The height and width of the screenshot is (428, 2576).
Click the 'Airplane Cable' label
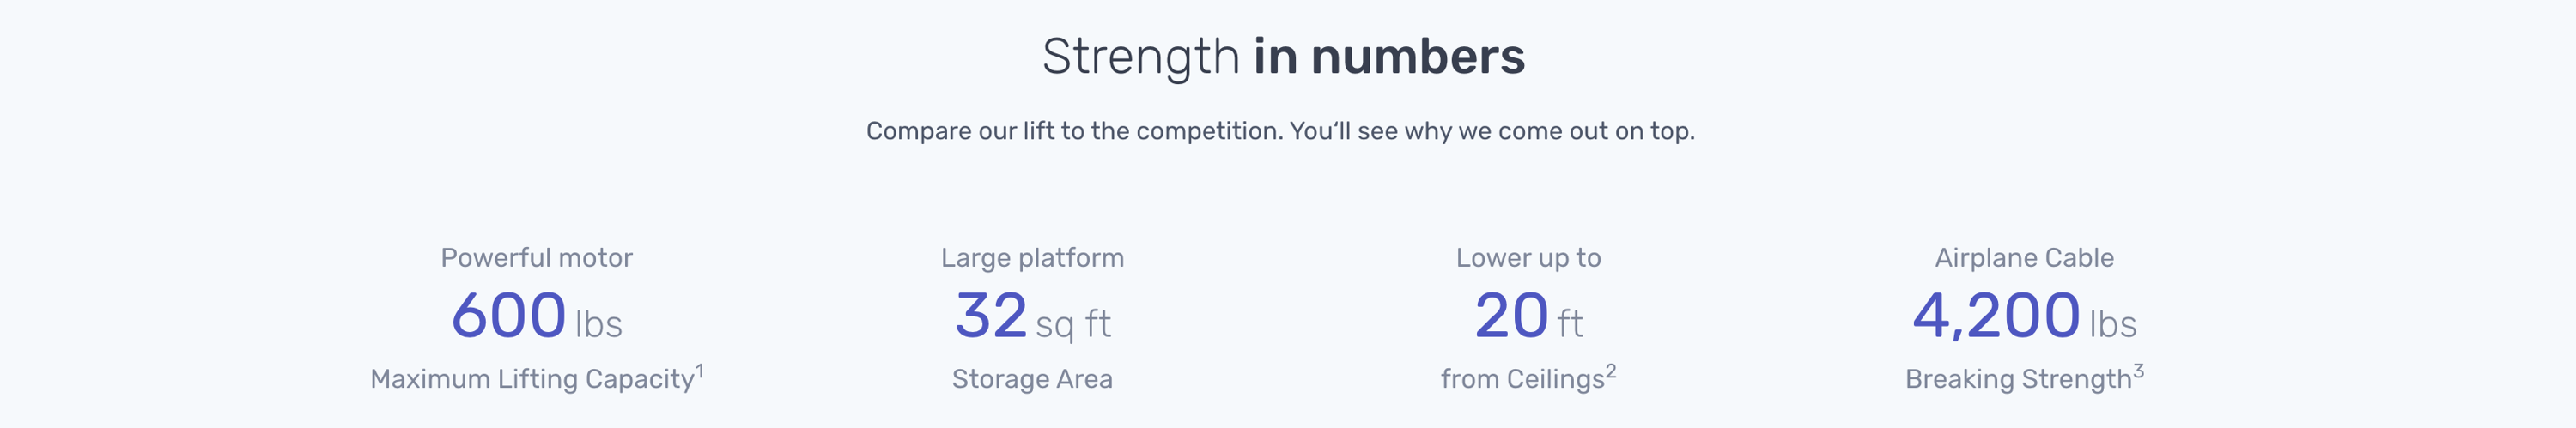coord(2024,258)
